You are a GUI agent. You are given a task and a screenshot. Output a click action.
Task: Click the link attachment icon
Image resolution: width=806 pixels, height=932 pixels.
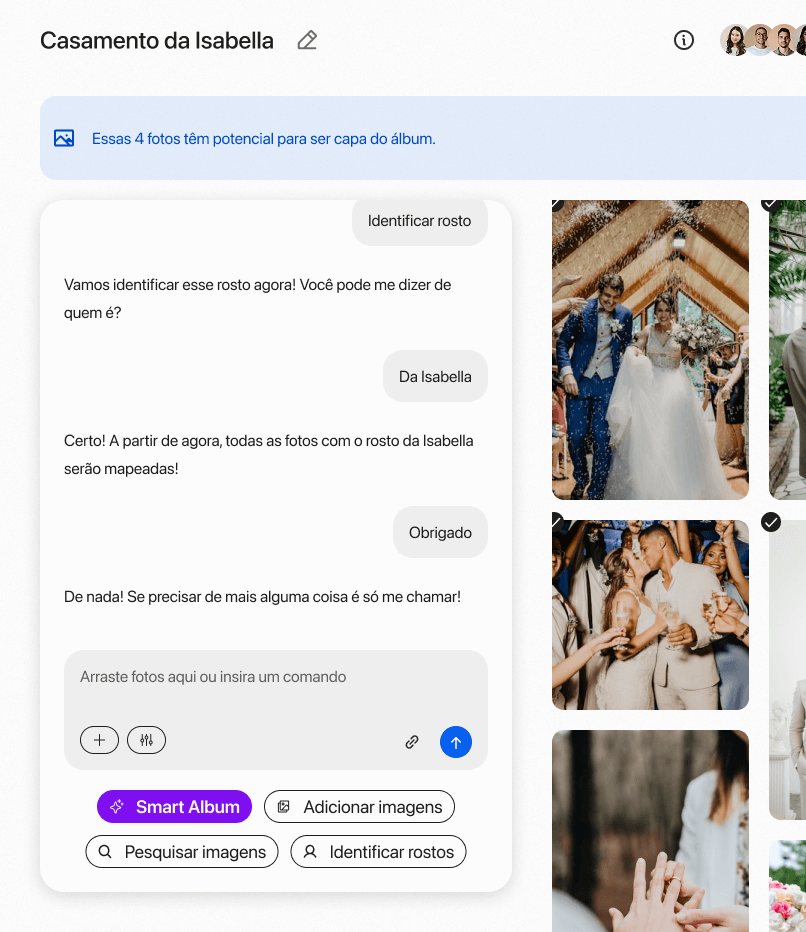click(411, 742)
